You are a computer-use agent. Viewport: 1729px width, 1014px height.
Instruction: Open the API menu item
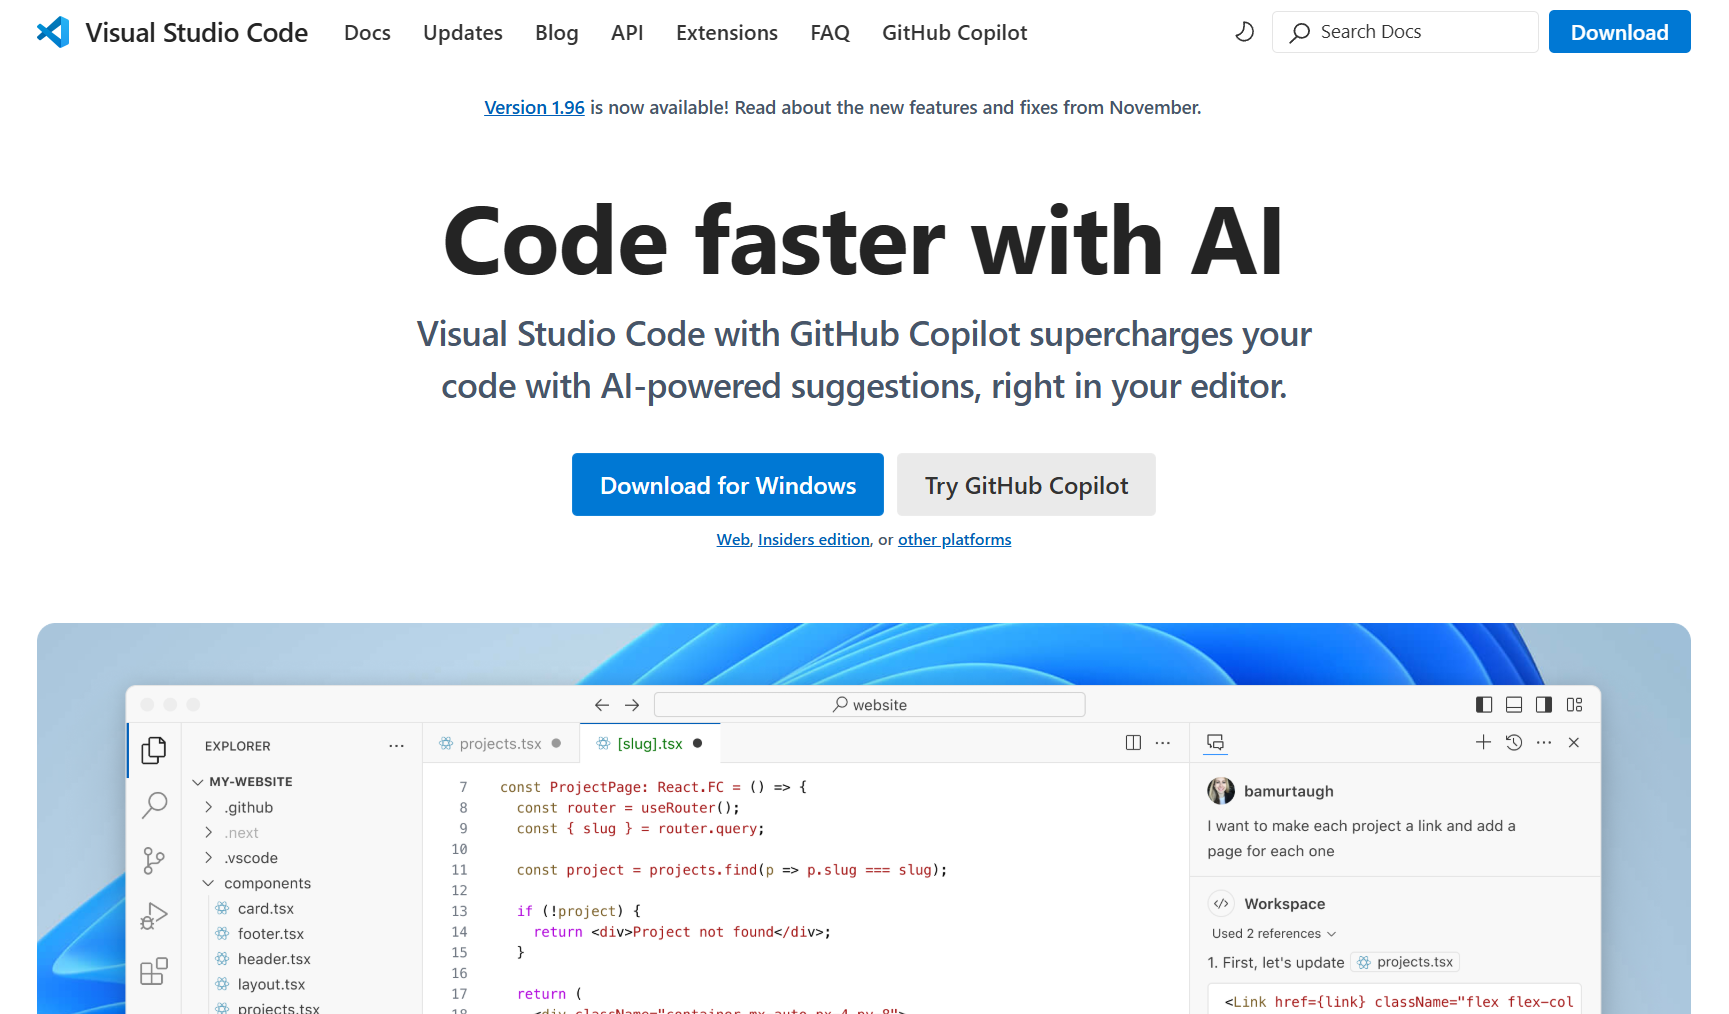click(627, 33)
